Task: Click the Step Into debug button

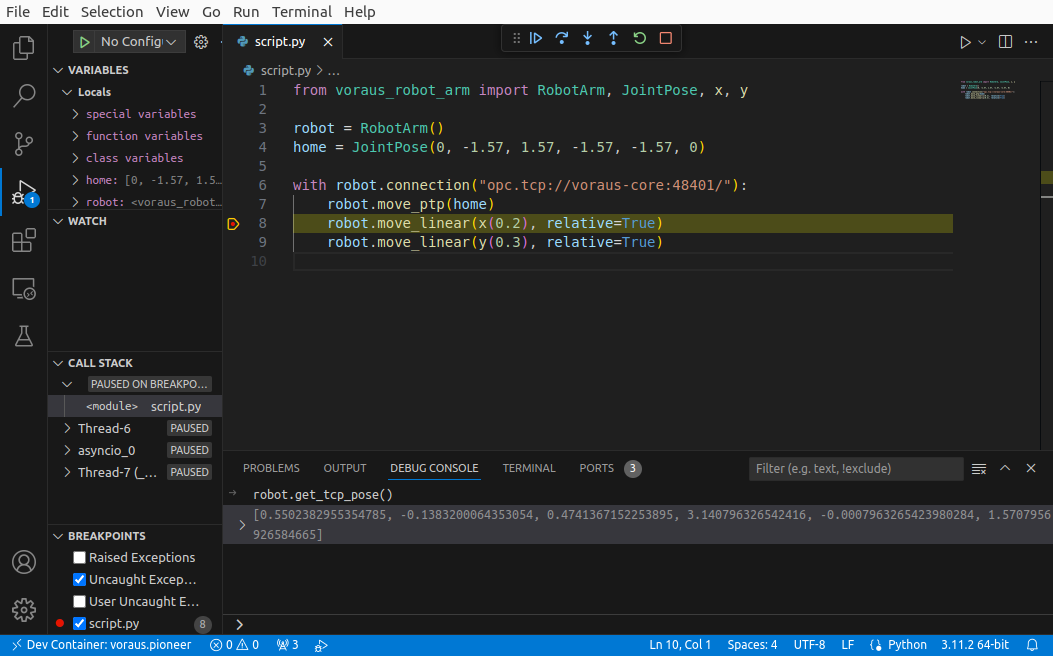Action: point(588,39)
